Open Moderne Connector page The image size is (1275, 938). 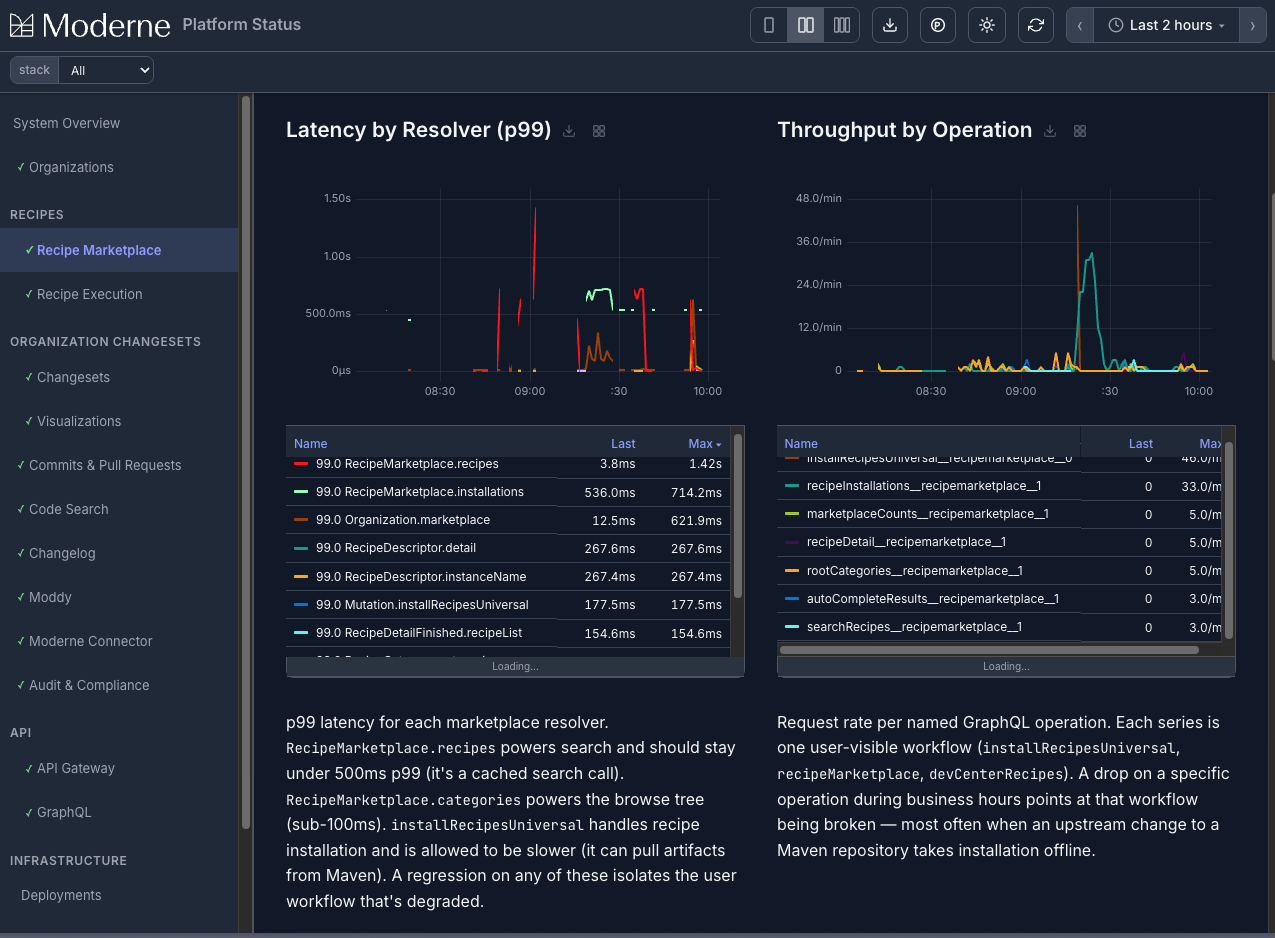pos(91,641)
